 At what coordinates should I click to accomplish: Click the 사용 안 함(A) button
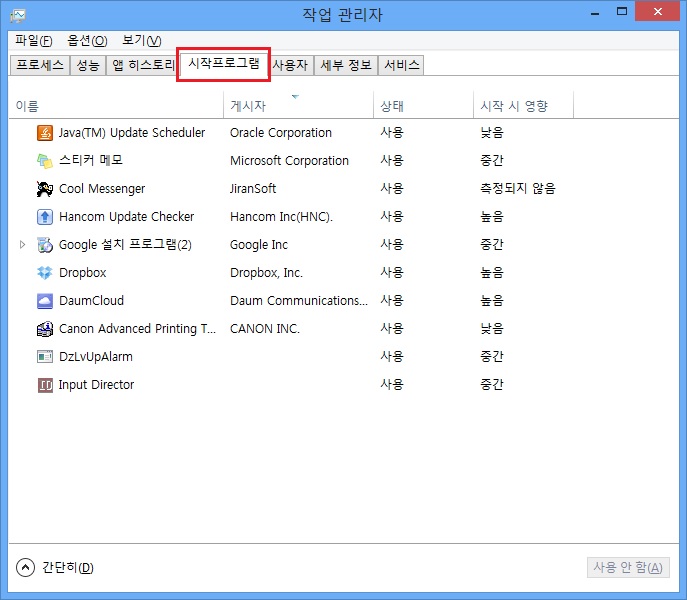click(628, 568)
